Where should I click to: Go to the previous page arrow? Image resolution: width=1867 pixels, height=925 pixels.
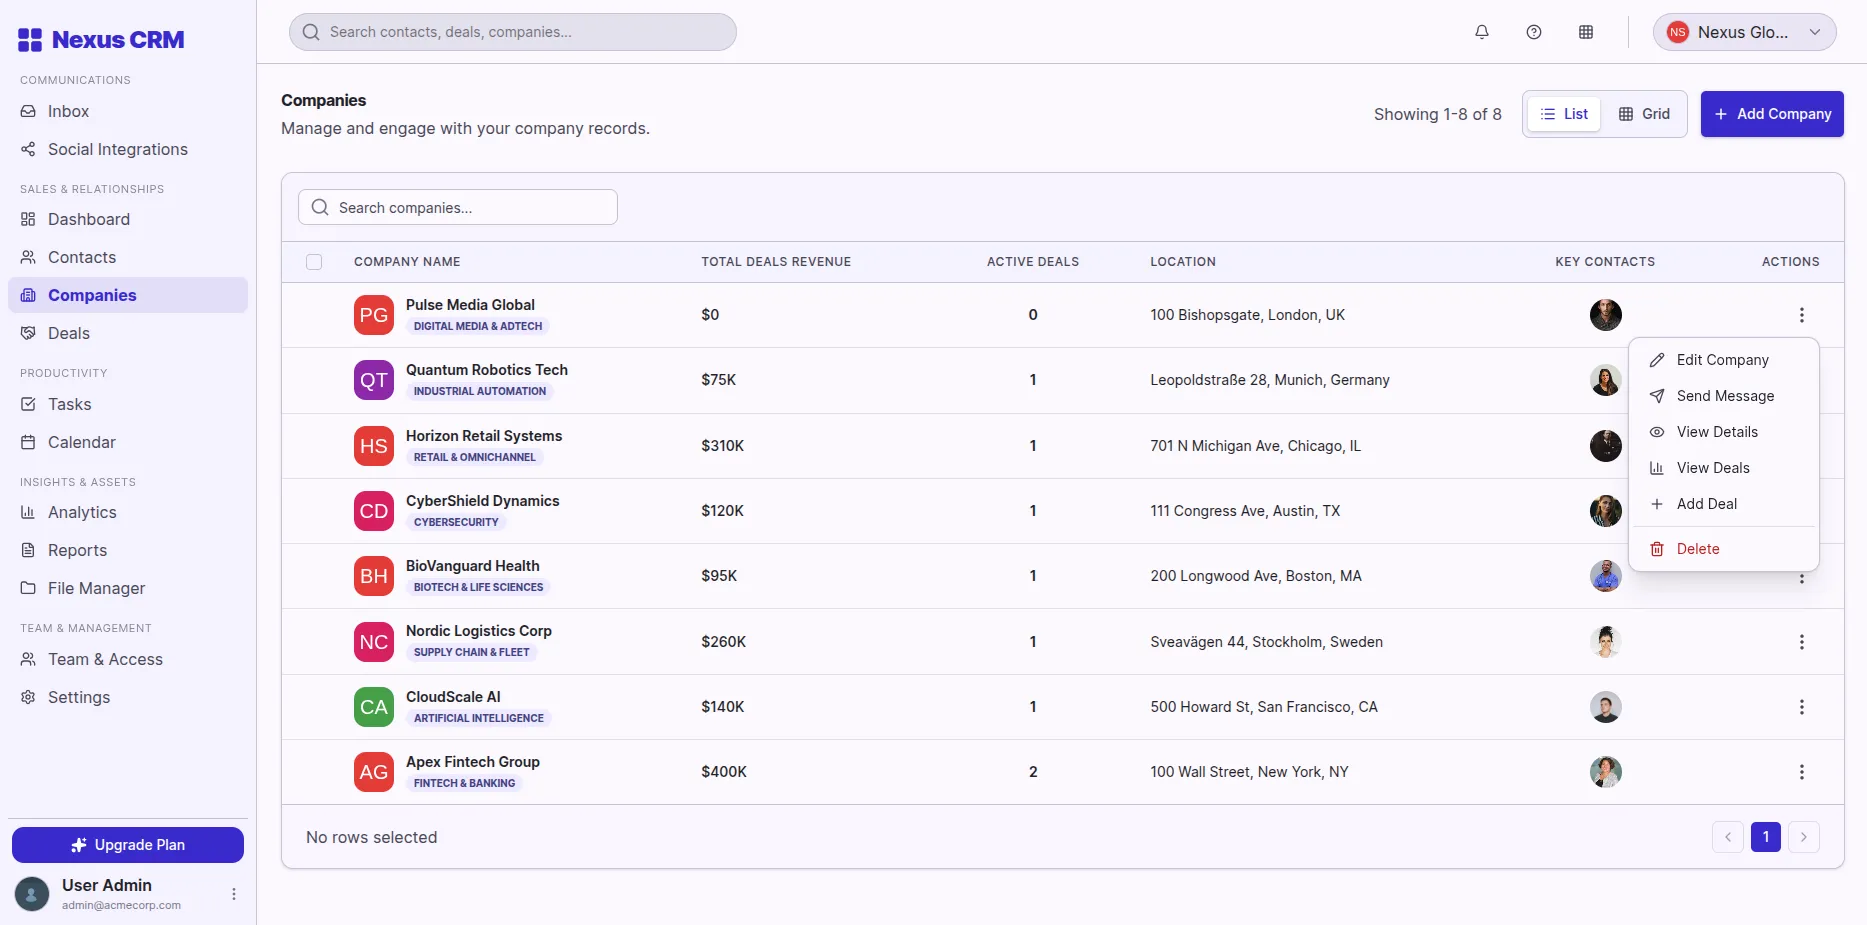(1728, 837)
